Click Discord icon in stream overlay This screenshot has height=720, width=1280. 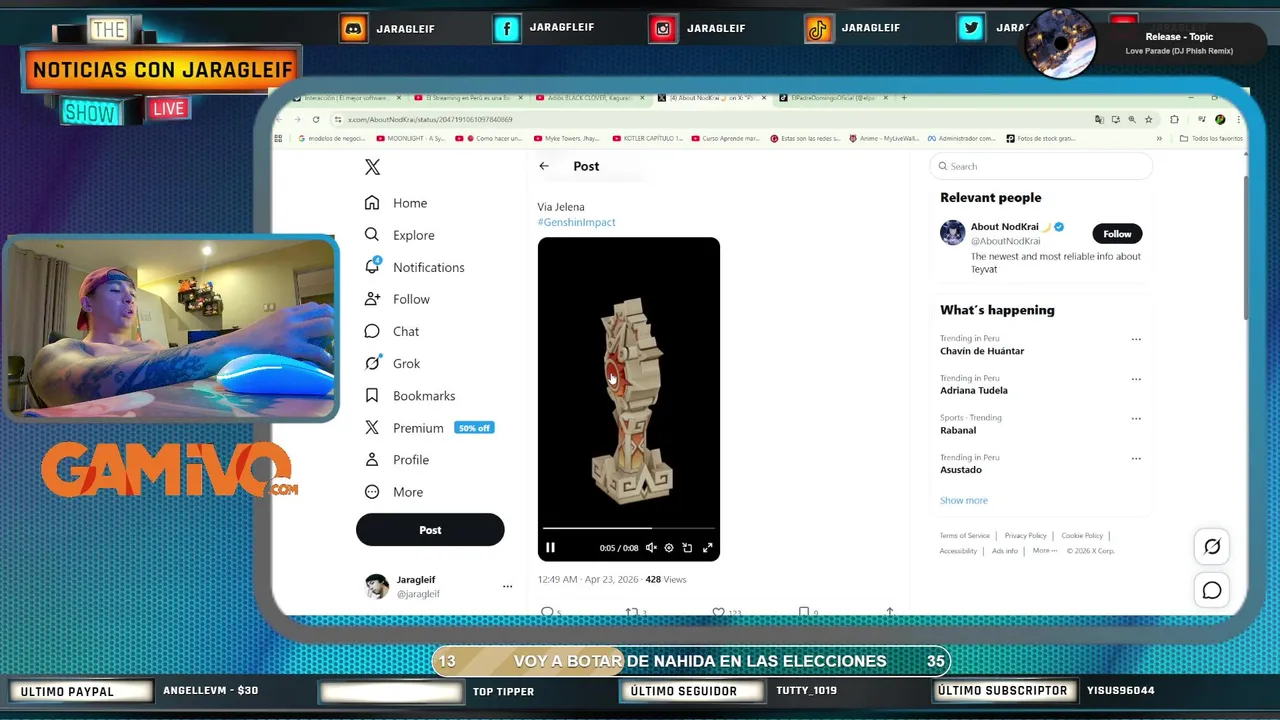[353, 29]
